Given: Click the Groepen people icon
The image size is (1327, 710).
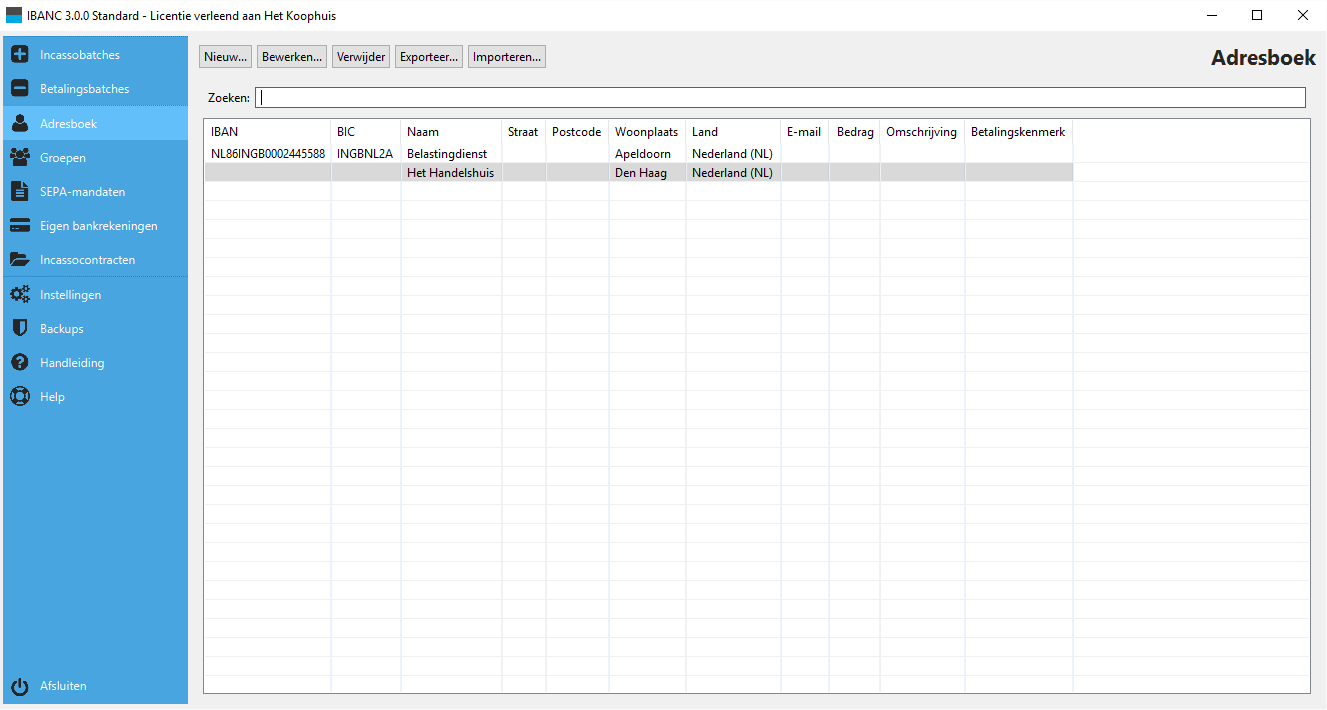Looking at the screenshot, I should (20, 157).
